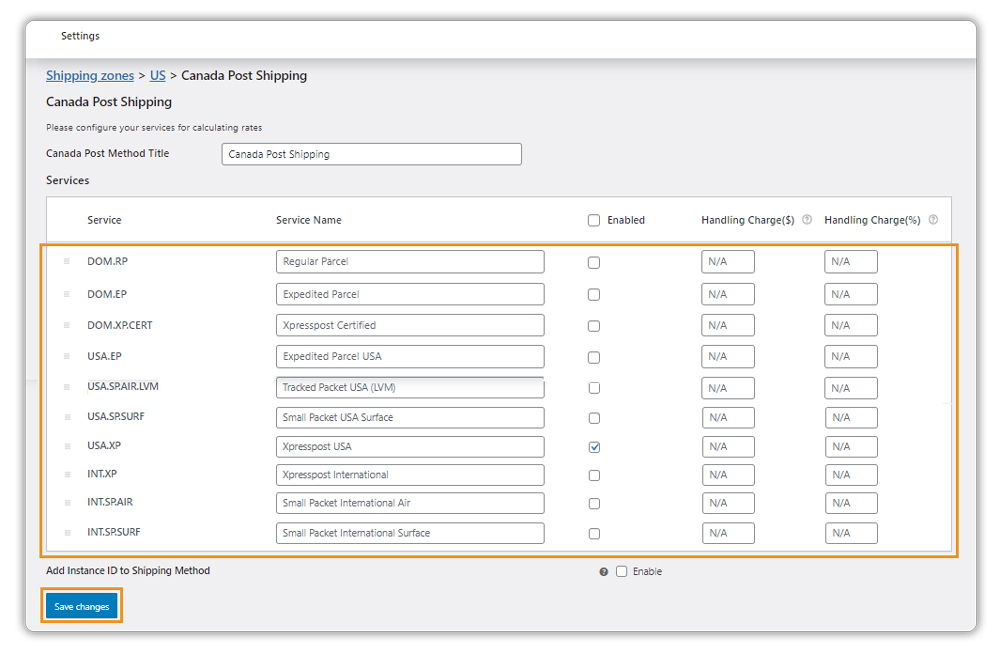Enable the Xpresspost International checkbox

(594, 475)
